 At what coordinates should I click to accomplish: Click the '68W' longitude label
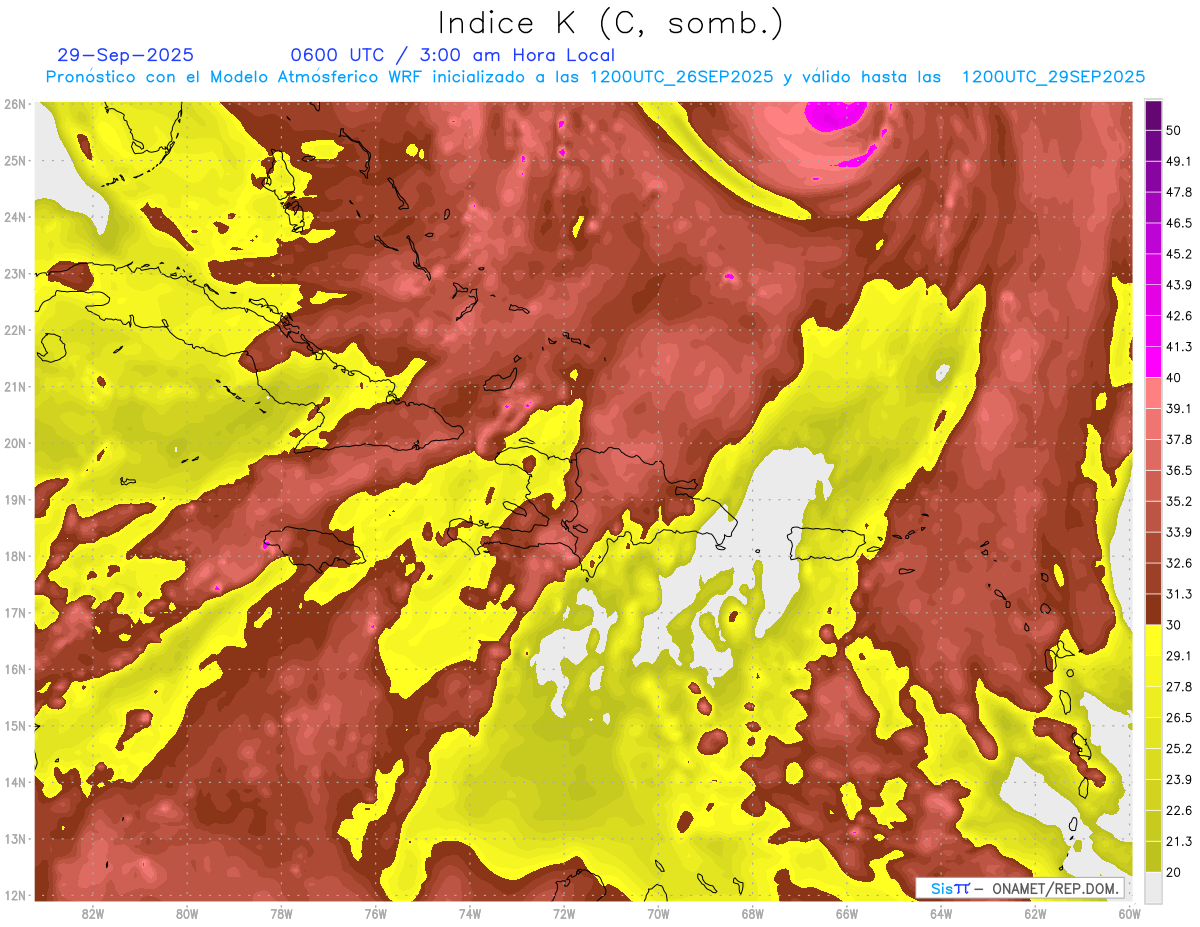point(752,914)
